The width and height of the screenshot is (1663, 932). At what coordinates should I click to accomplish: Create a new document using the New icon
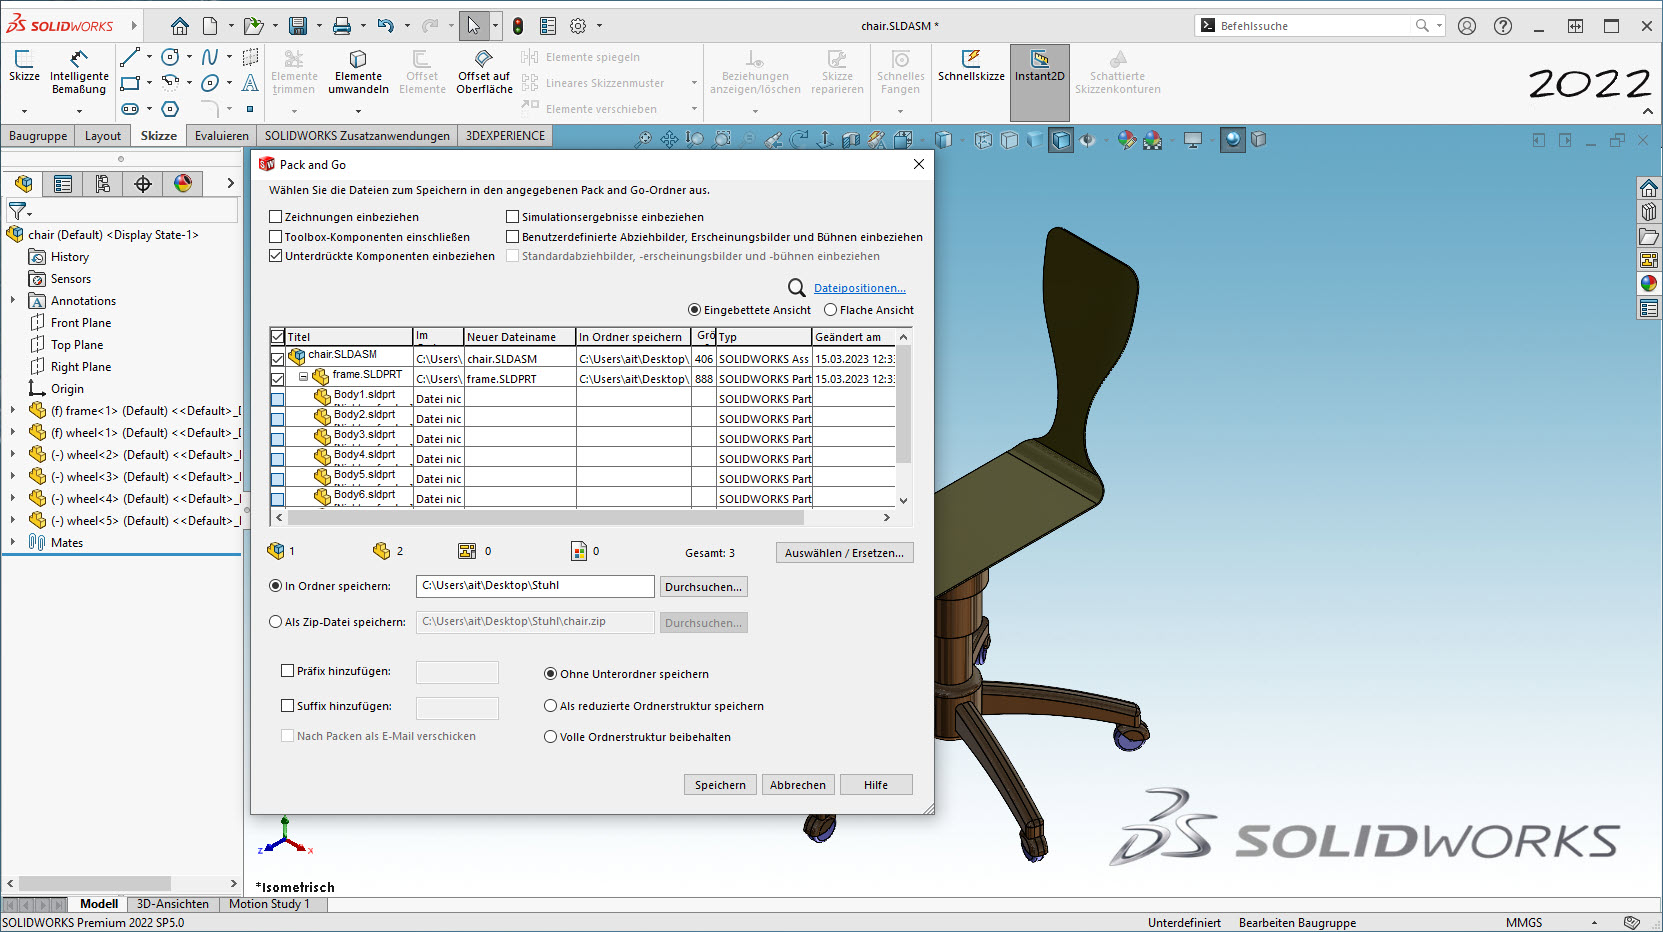tap(210, 26)
